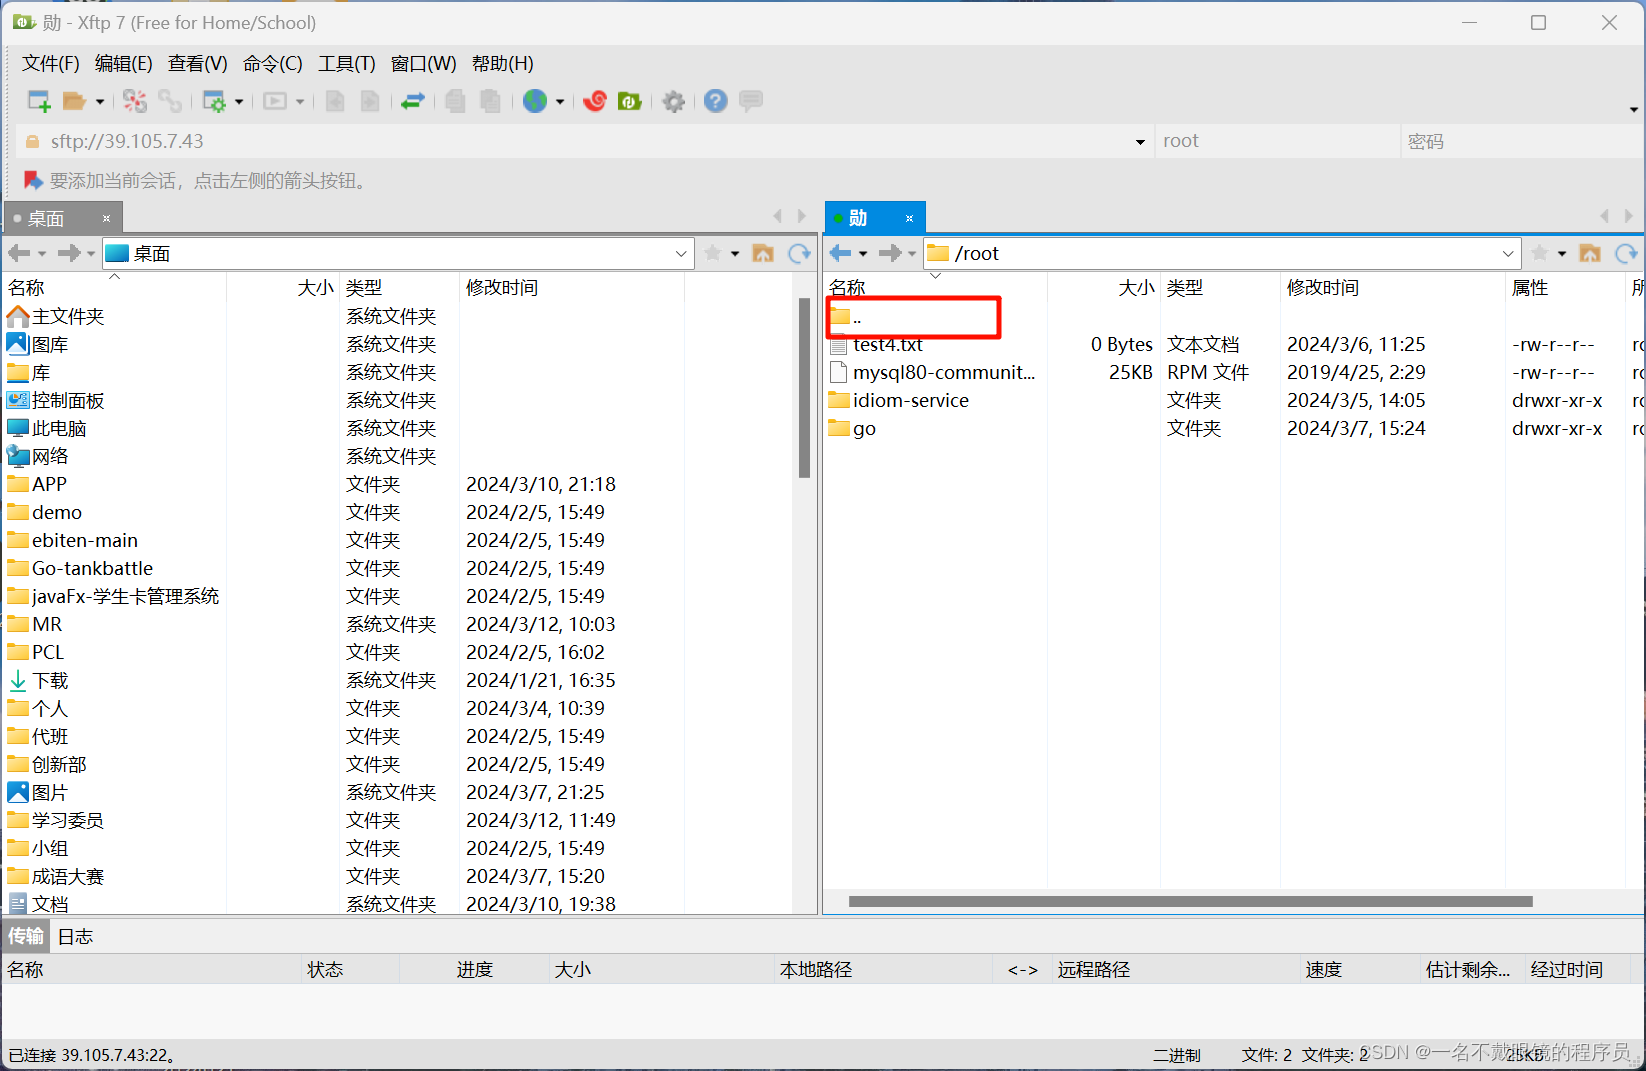Go to the remote home folder icon
Viewport: 1646px width, 1071px height.
click(1590, 253)
